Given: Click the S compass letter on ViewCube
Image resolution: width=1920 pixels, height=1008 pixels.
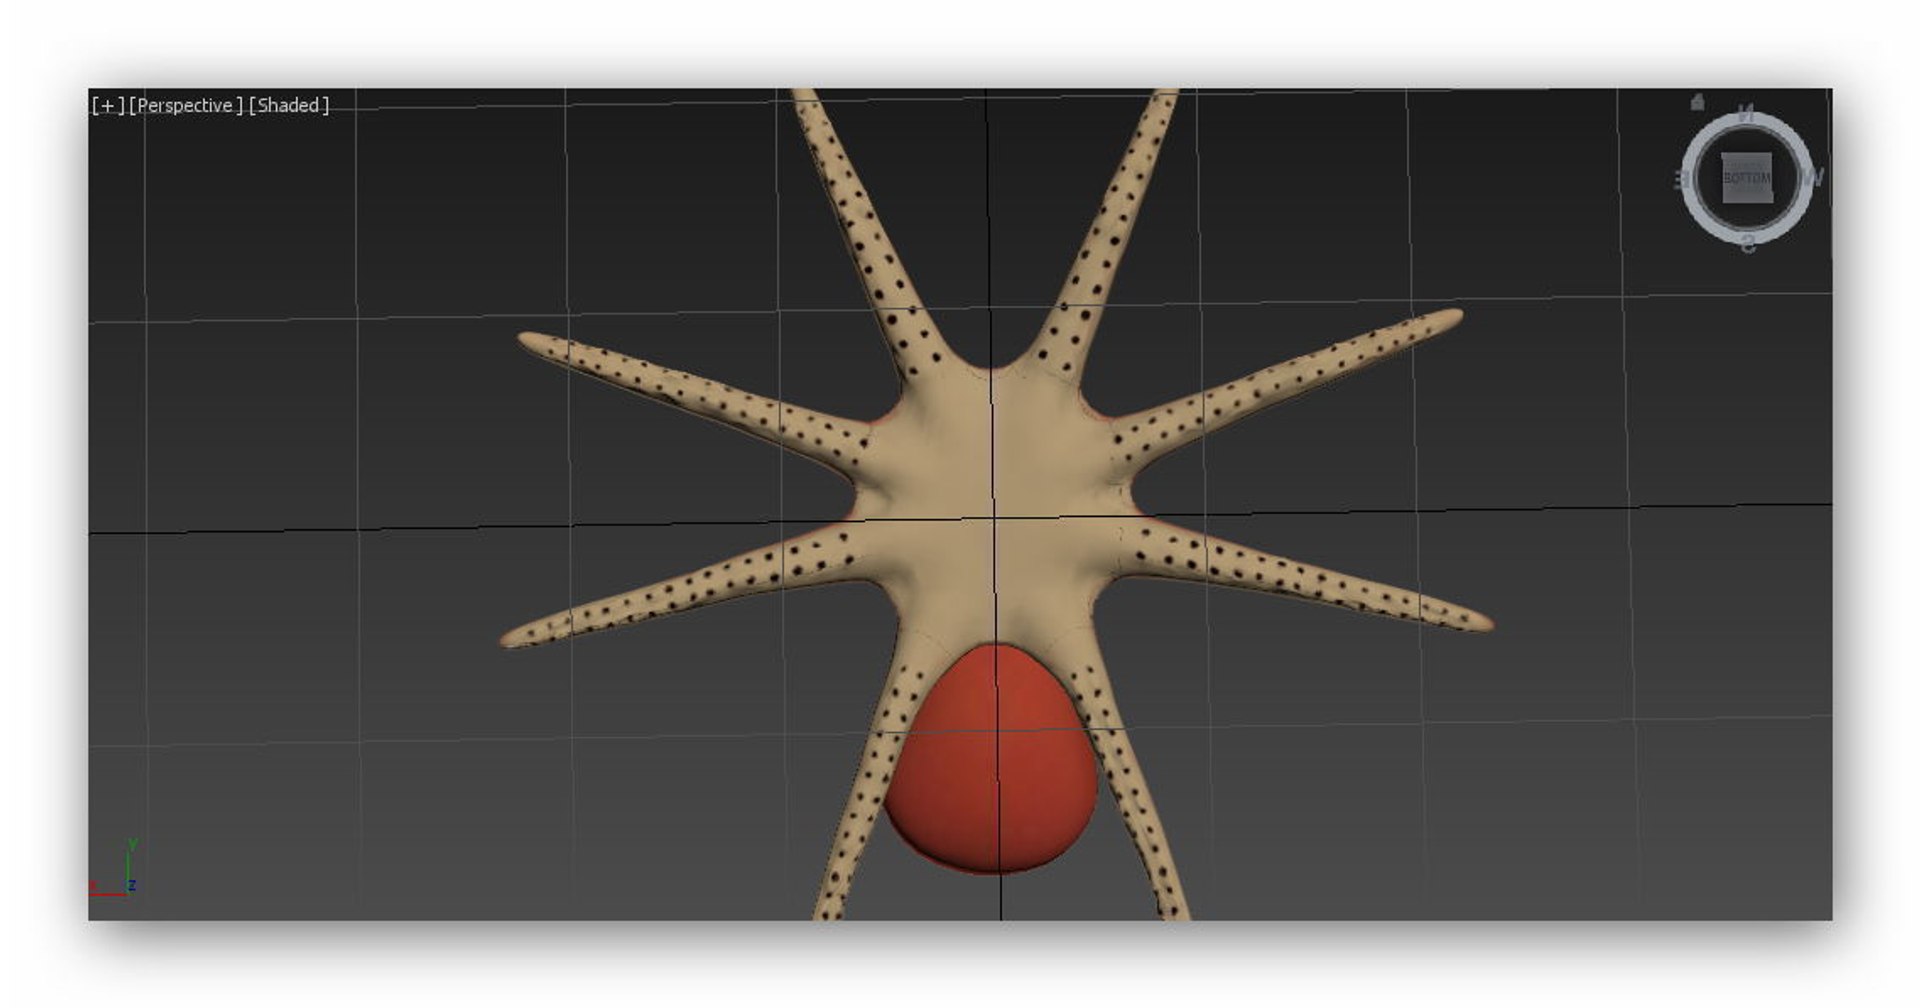Looking at the screenshot, I should point(1747,243).
